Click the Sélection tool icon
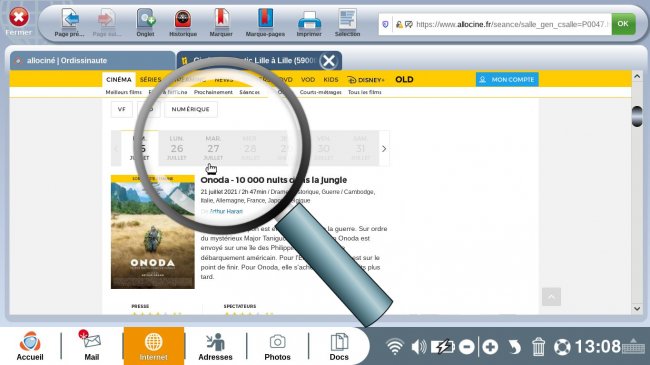 (x=347, y=19)
